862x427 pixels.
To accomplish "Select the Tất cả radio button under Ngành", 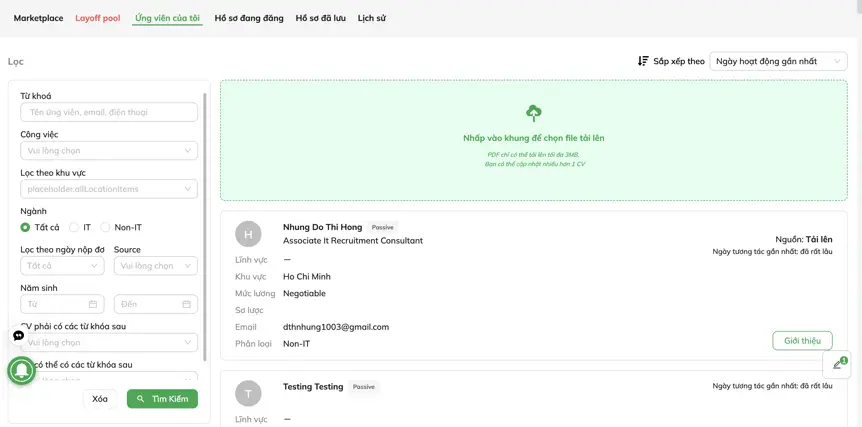I will coord(25,227).
